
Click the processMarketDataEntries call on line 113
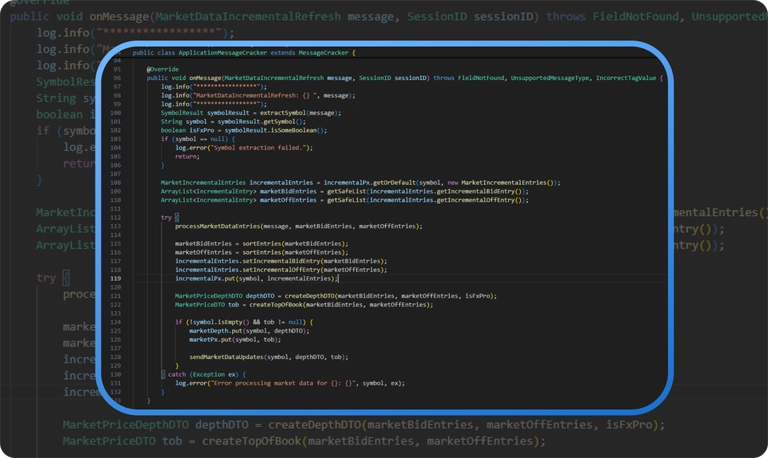[x=299, y=226]
